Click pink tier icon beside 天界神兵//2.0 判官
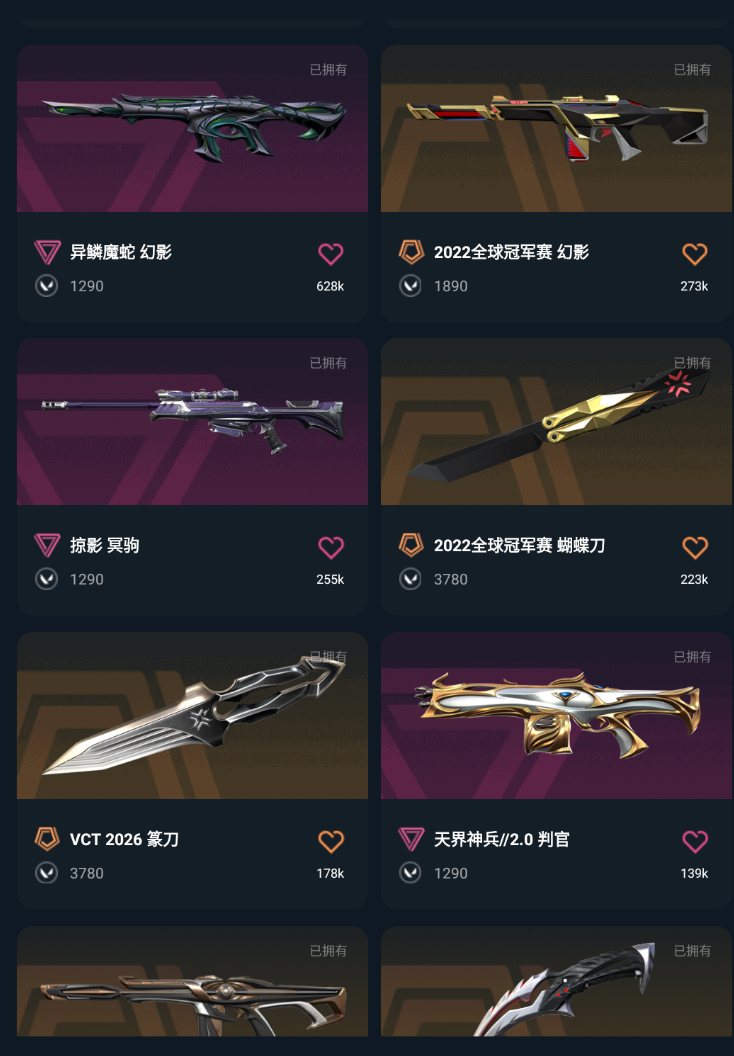Screen dimensions: 734x1056 point(411,839)
